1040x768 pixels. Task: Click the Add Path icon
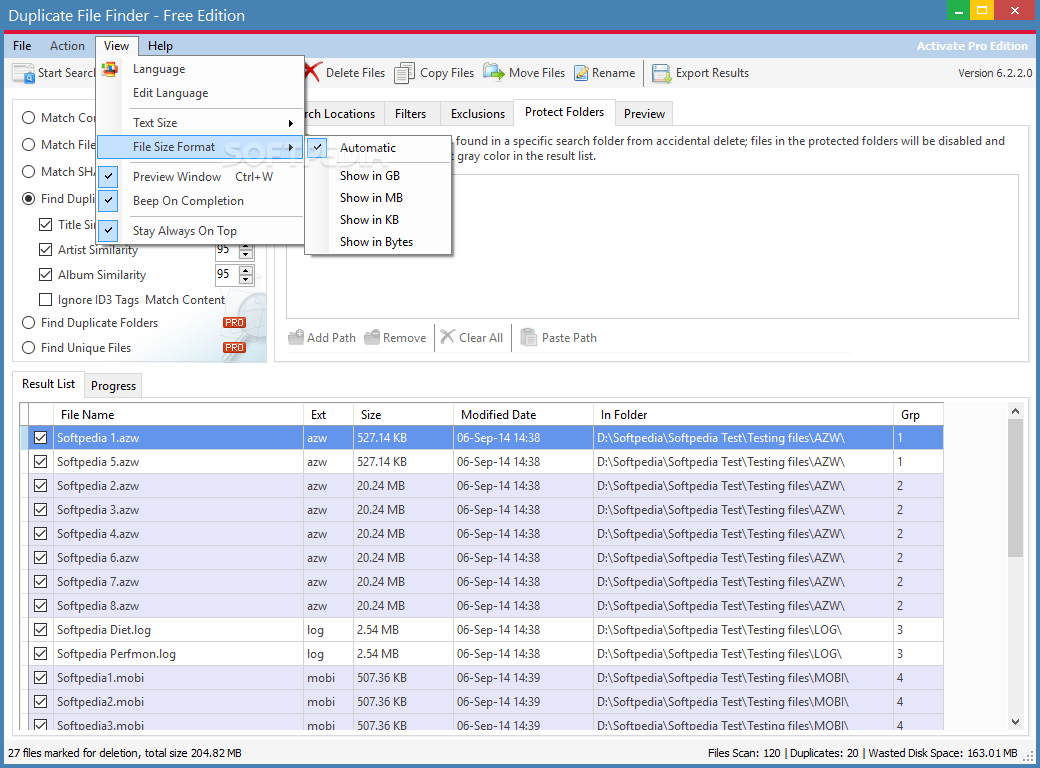tap(296, 337)
